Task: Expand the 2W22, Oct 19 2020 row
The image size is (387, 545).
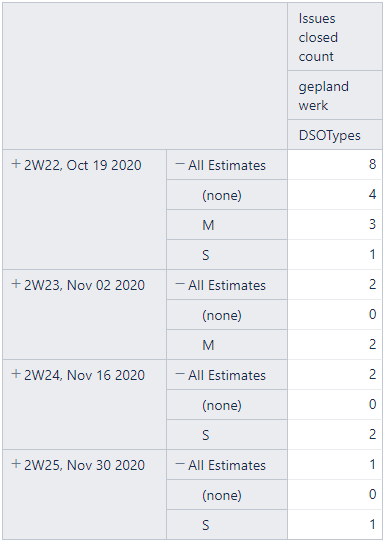Action: click(16, 164)
